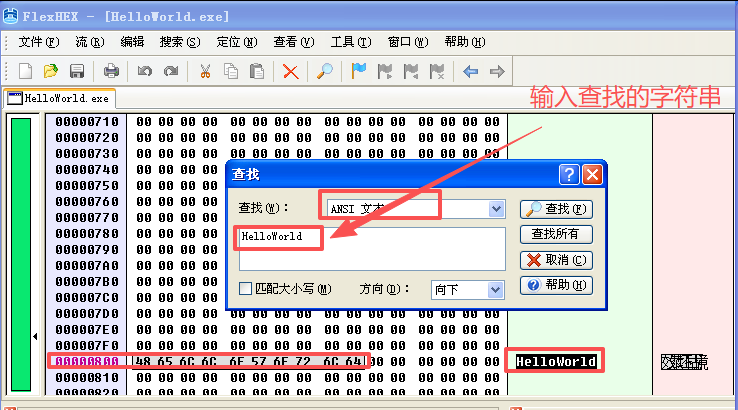
Task: Click the address 000007F0 in the offset column
Action: (87, 346)
